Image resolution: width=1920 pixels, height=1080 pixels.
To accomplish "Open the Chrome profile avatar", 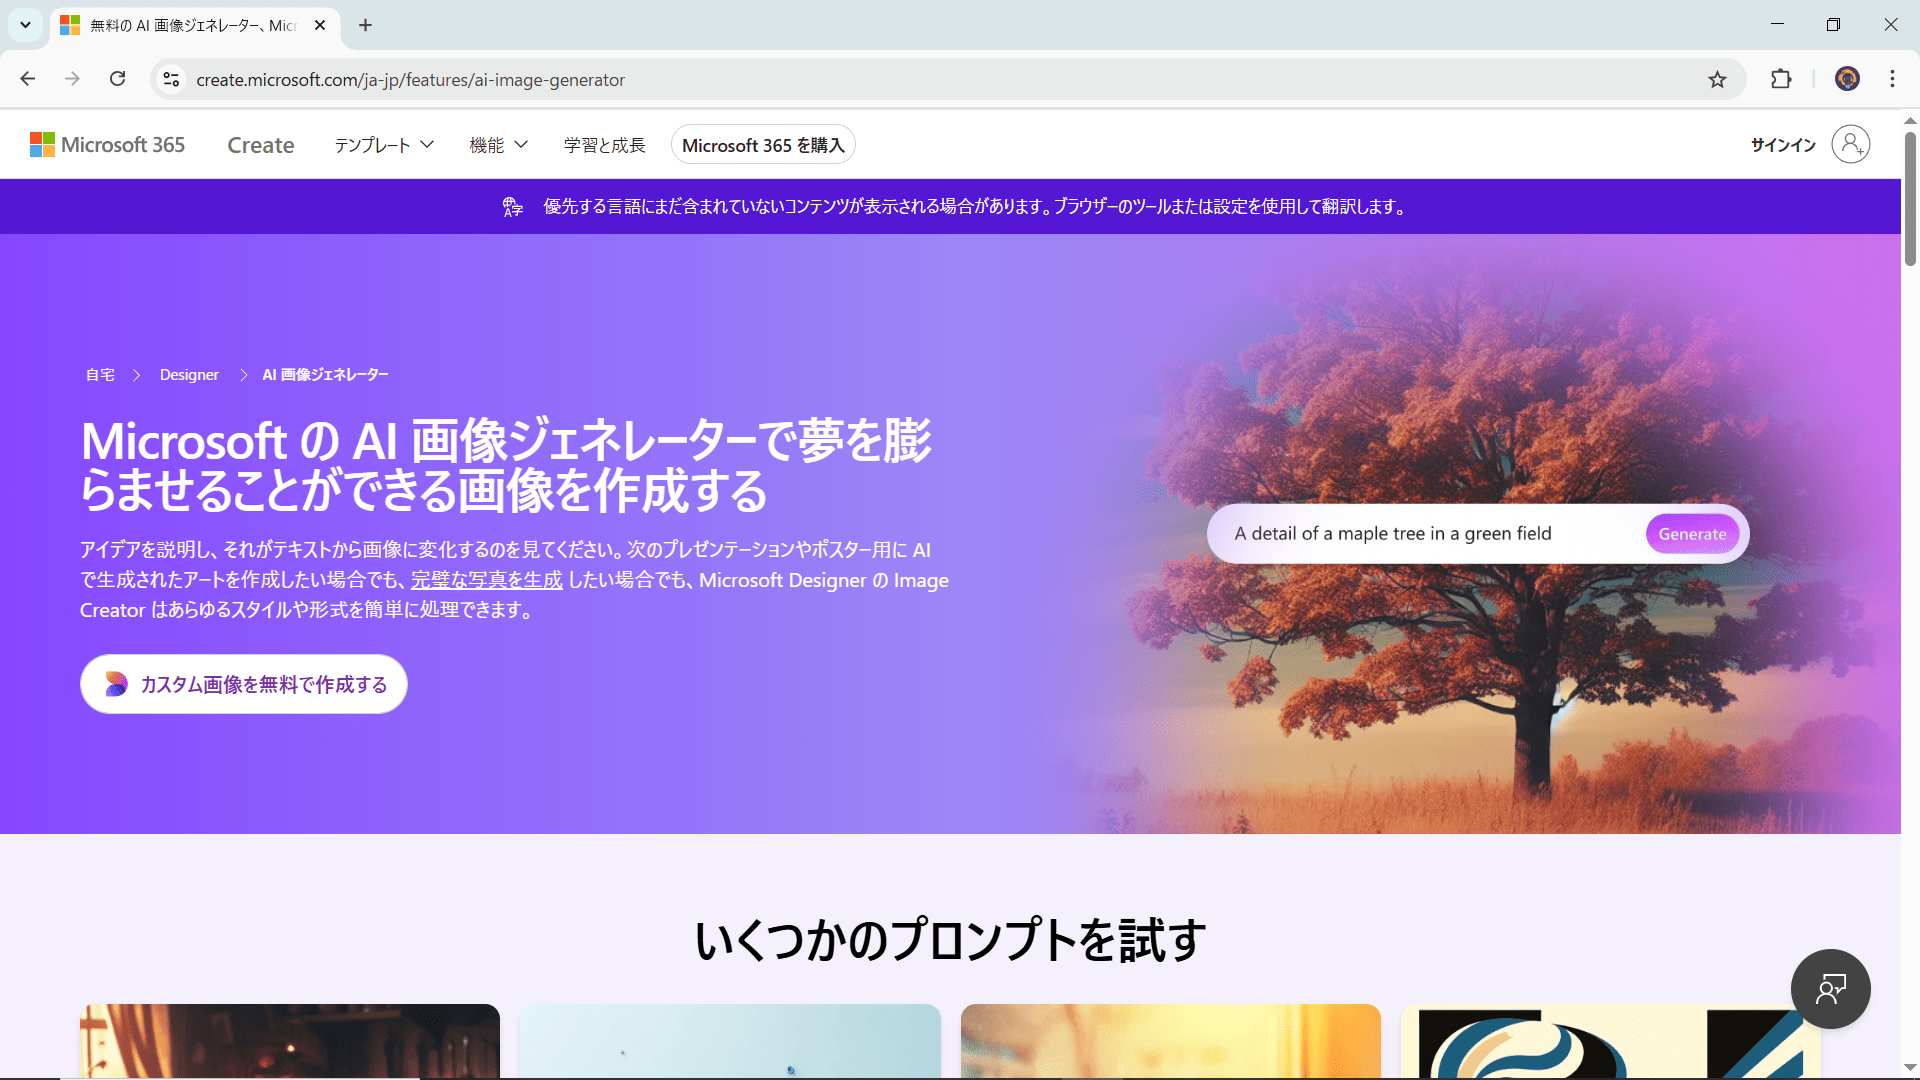I will pyautogui.click(x=1847, y=79).
